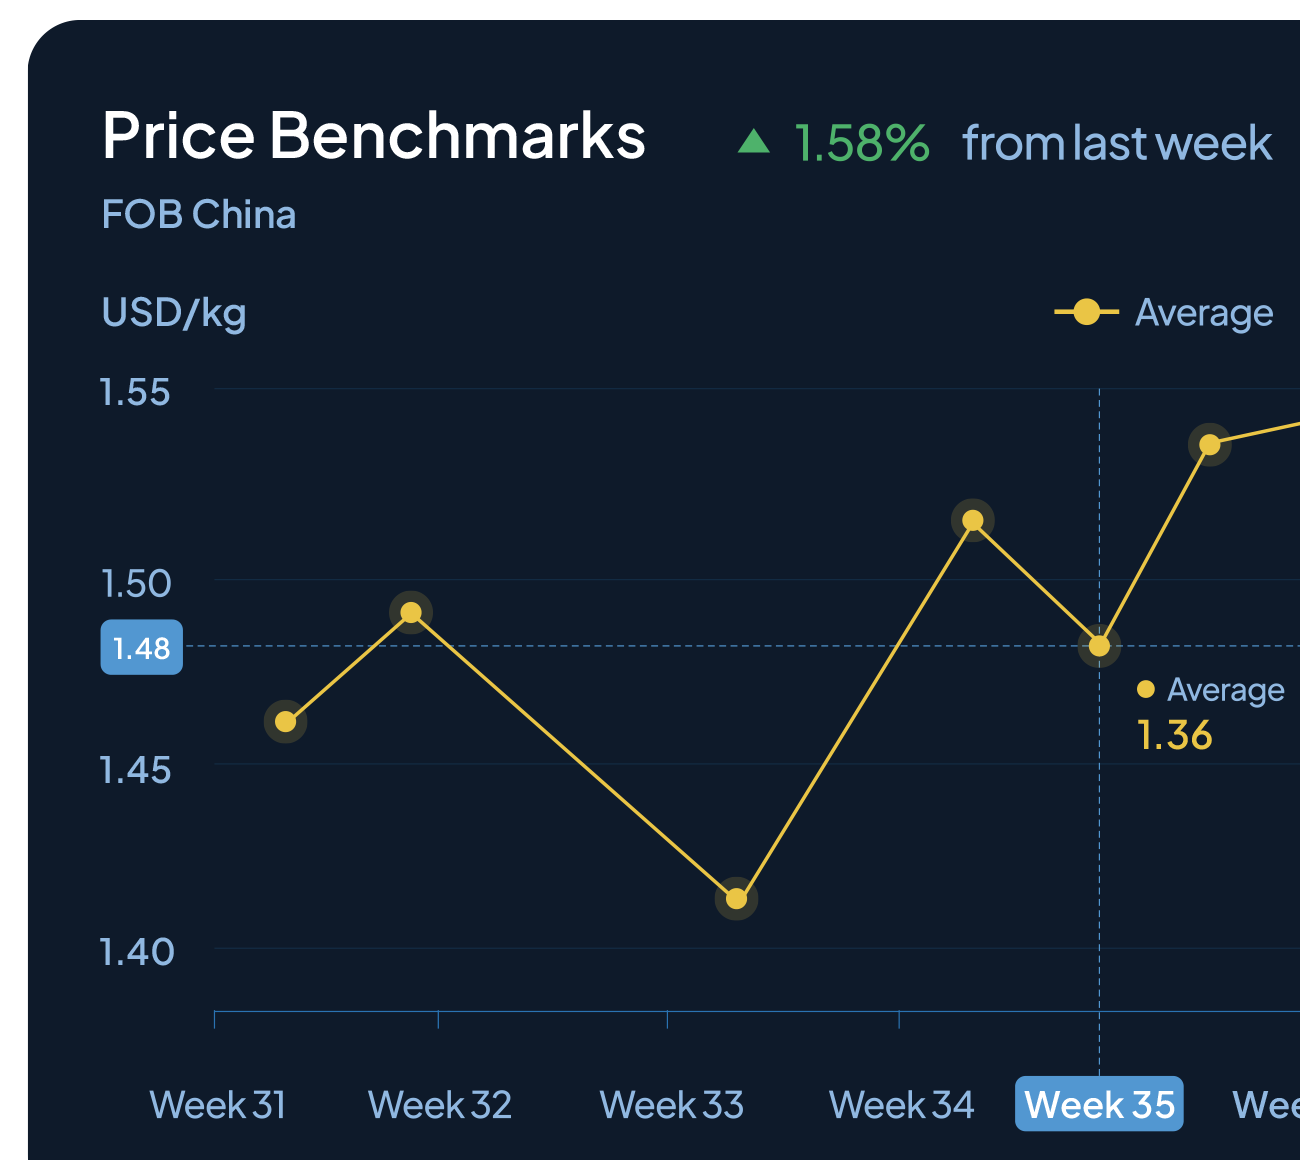This screenshot has width=1300, height=1160.
Task: Select the Week 31 data point
Action: pyautogui.click(x=286, y=721)
